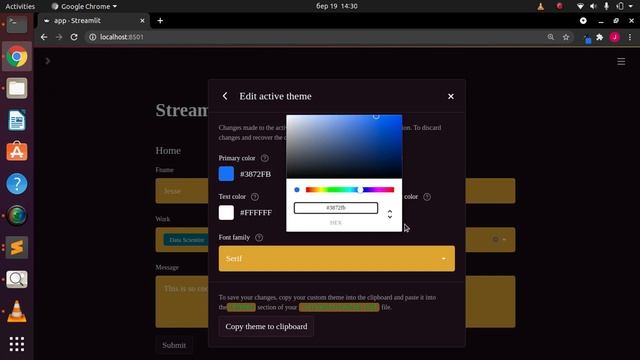The height and width of the screenshot is (360, 640).
Task: Open Streamlit hamburger menu
Action: pyautogui.click(x=621, y=61)
